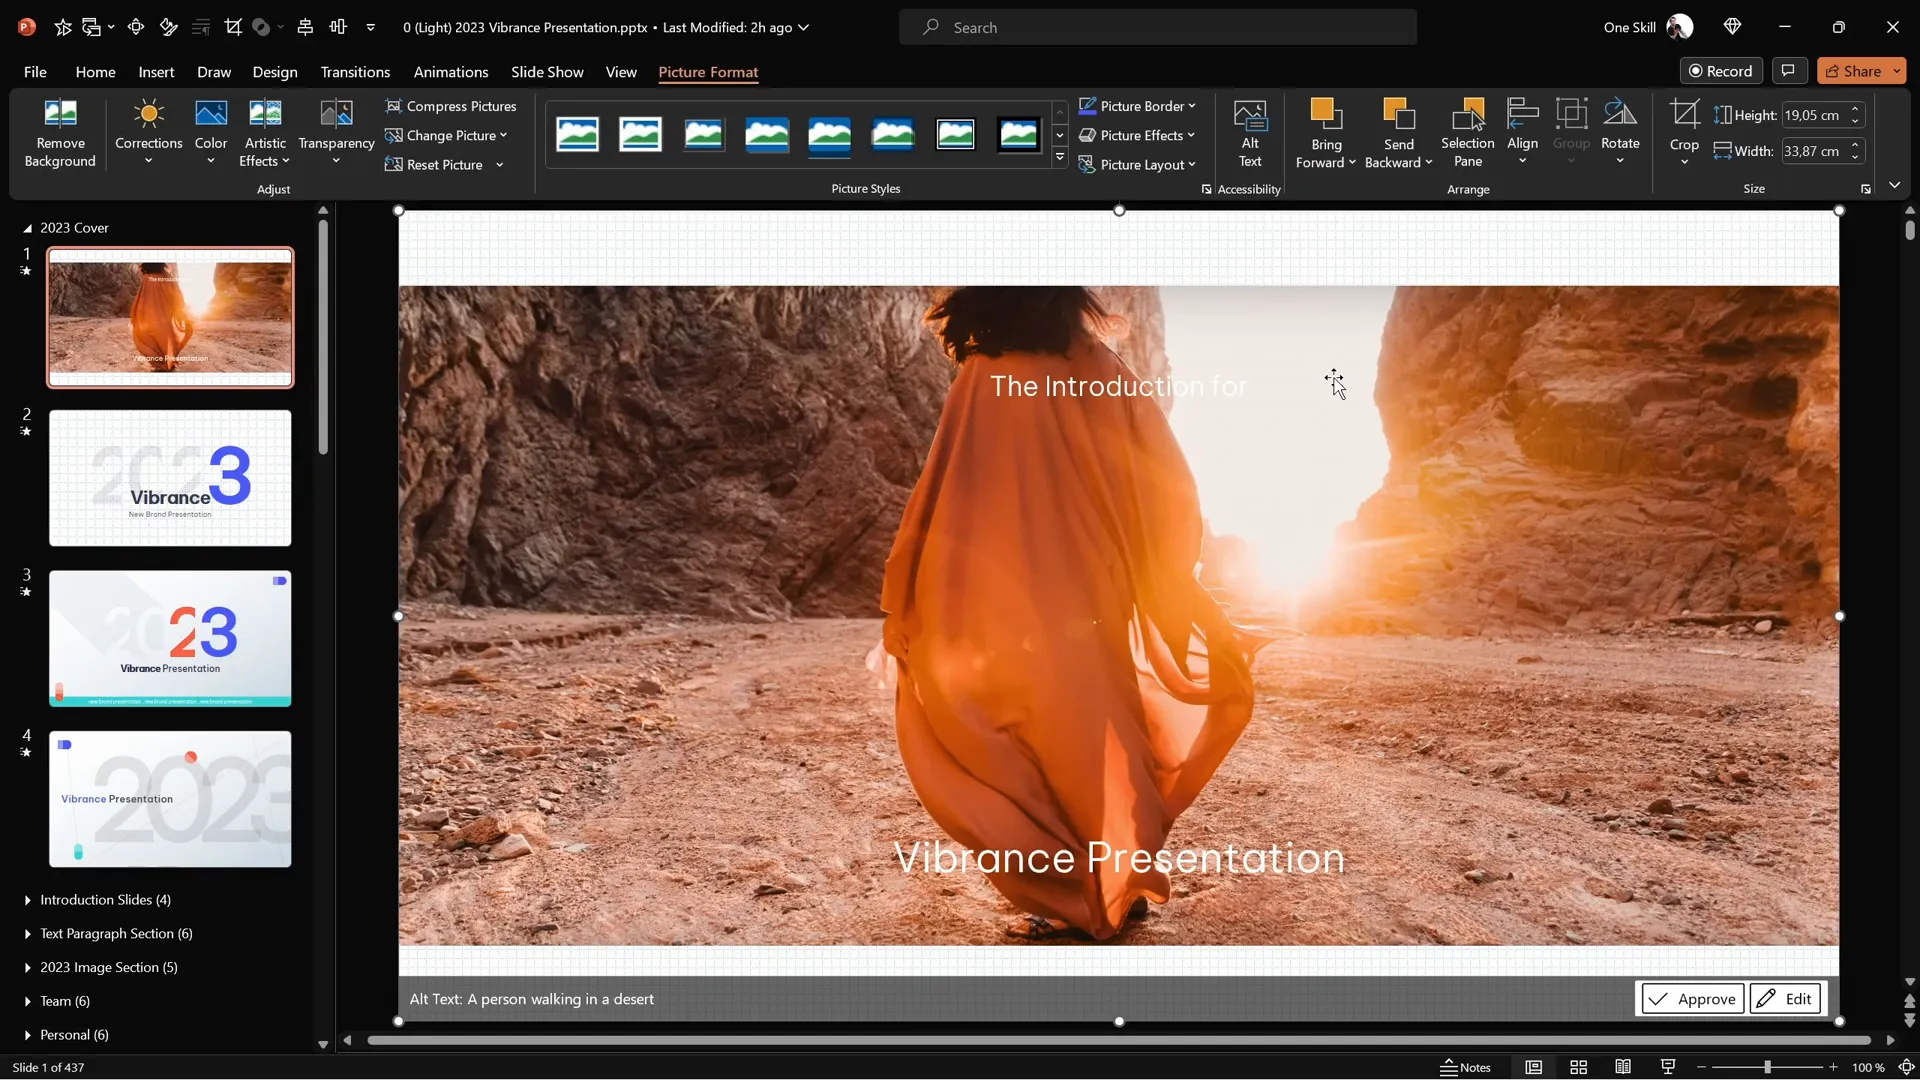
Task: Expand the Picture Styles gallery
Action: click(1060, 157)
